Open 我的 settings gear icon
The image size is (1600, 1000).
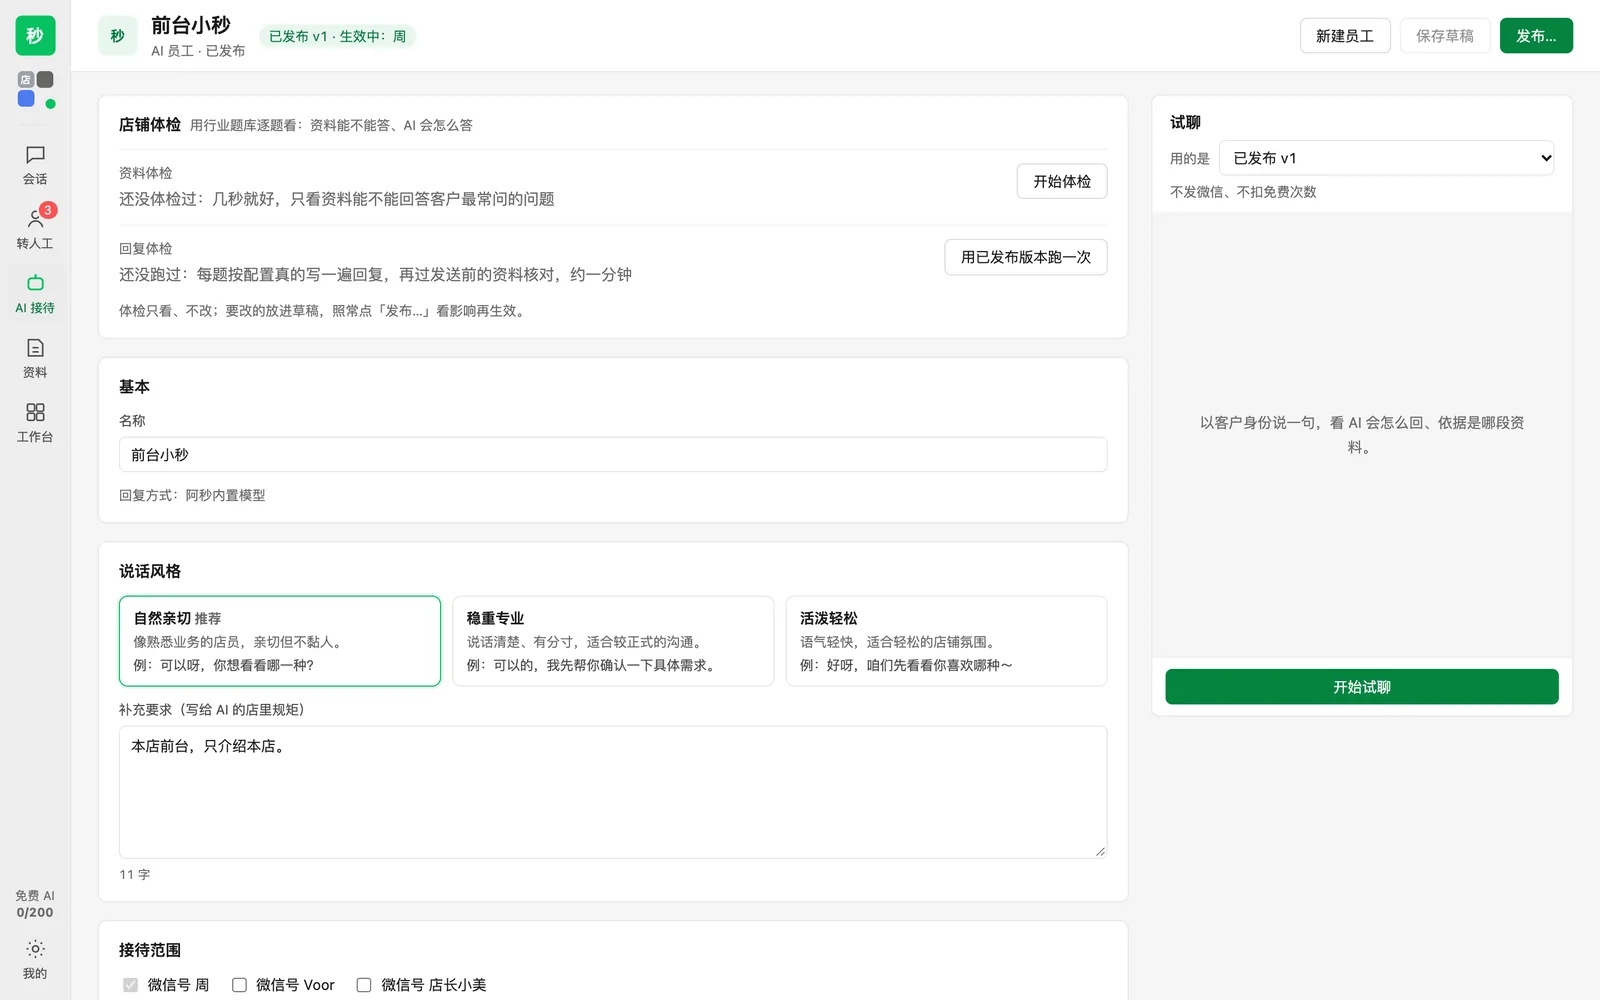[35, 959]
